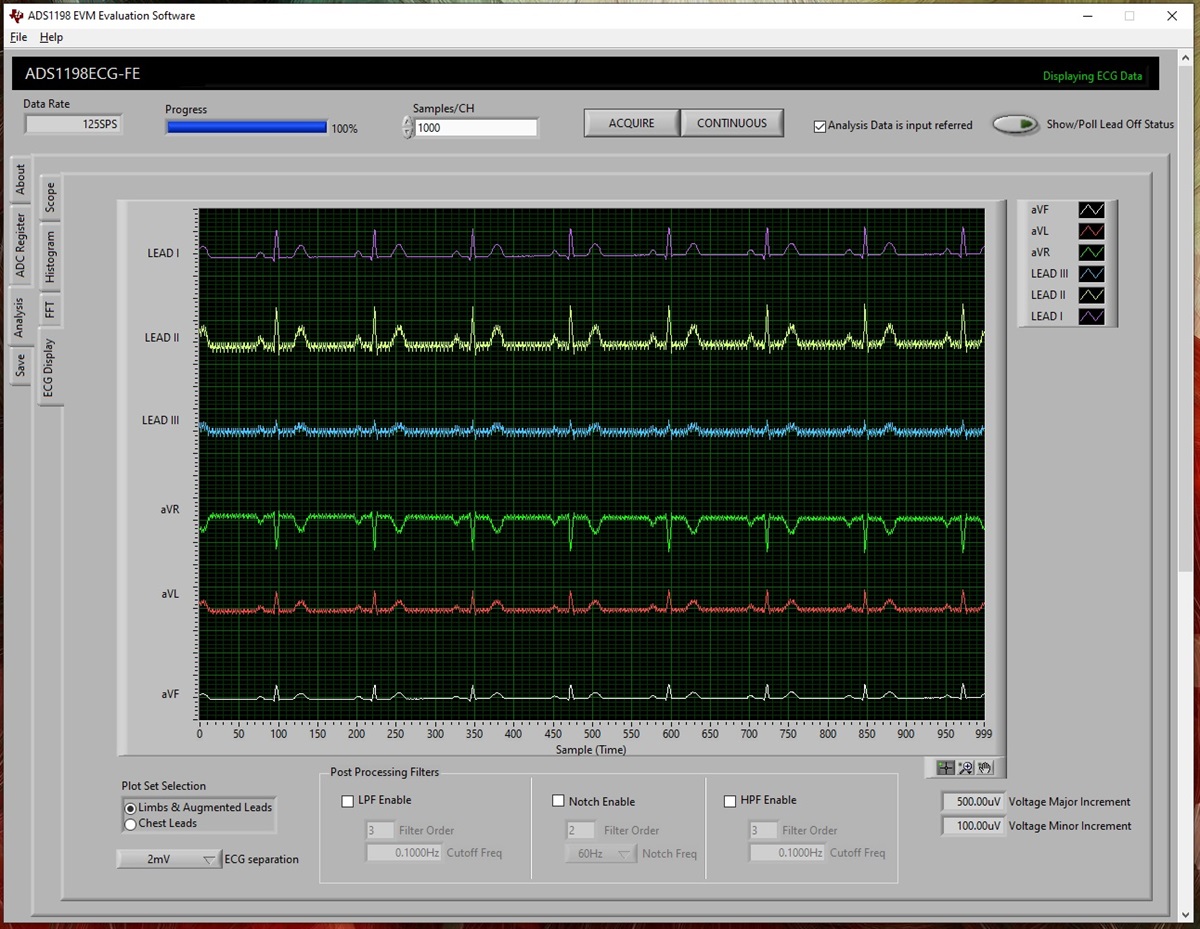Viewport: 1200px width, 929px height.
Task: Click the aVR label beside the plot
Action: [x=170, y=509]
